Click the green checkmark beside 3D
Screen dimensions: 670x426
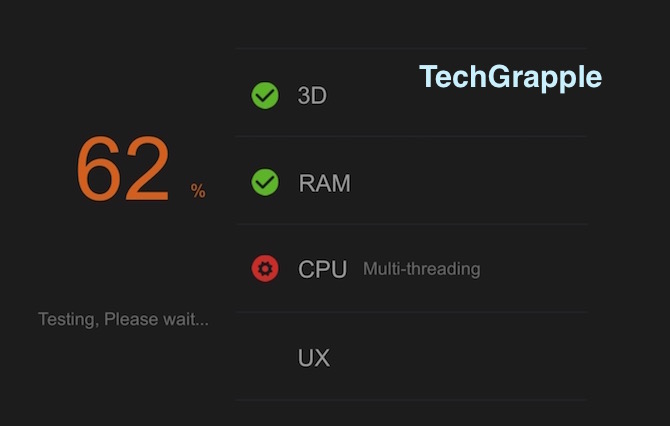coord(265,96)
